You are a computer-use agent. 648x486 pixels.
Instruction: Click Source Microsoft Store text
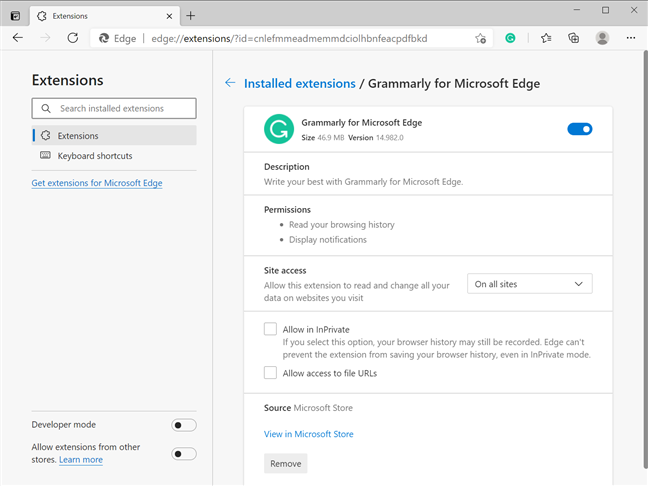[x=308, y=407]
